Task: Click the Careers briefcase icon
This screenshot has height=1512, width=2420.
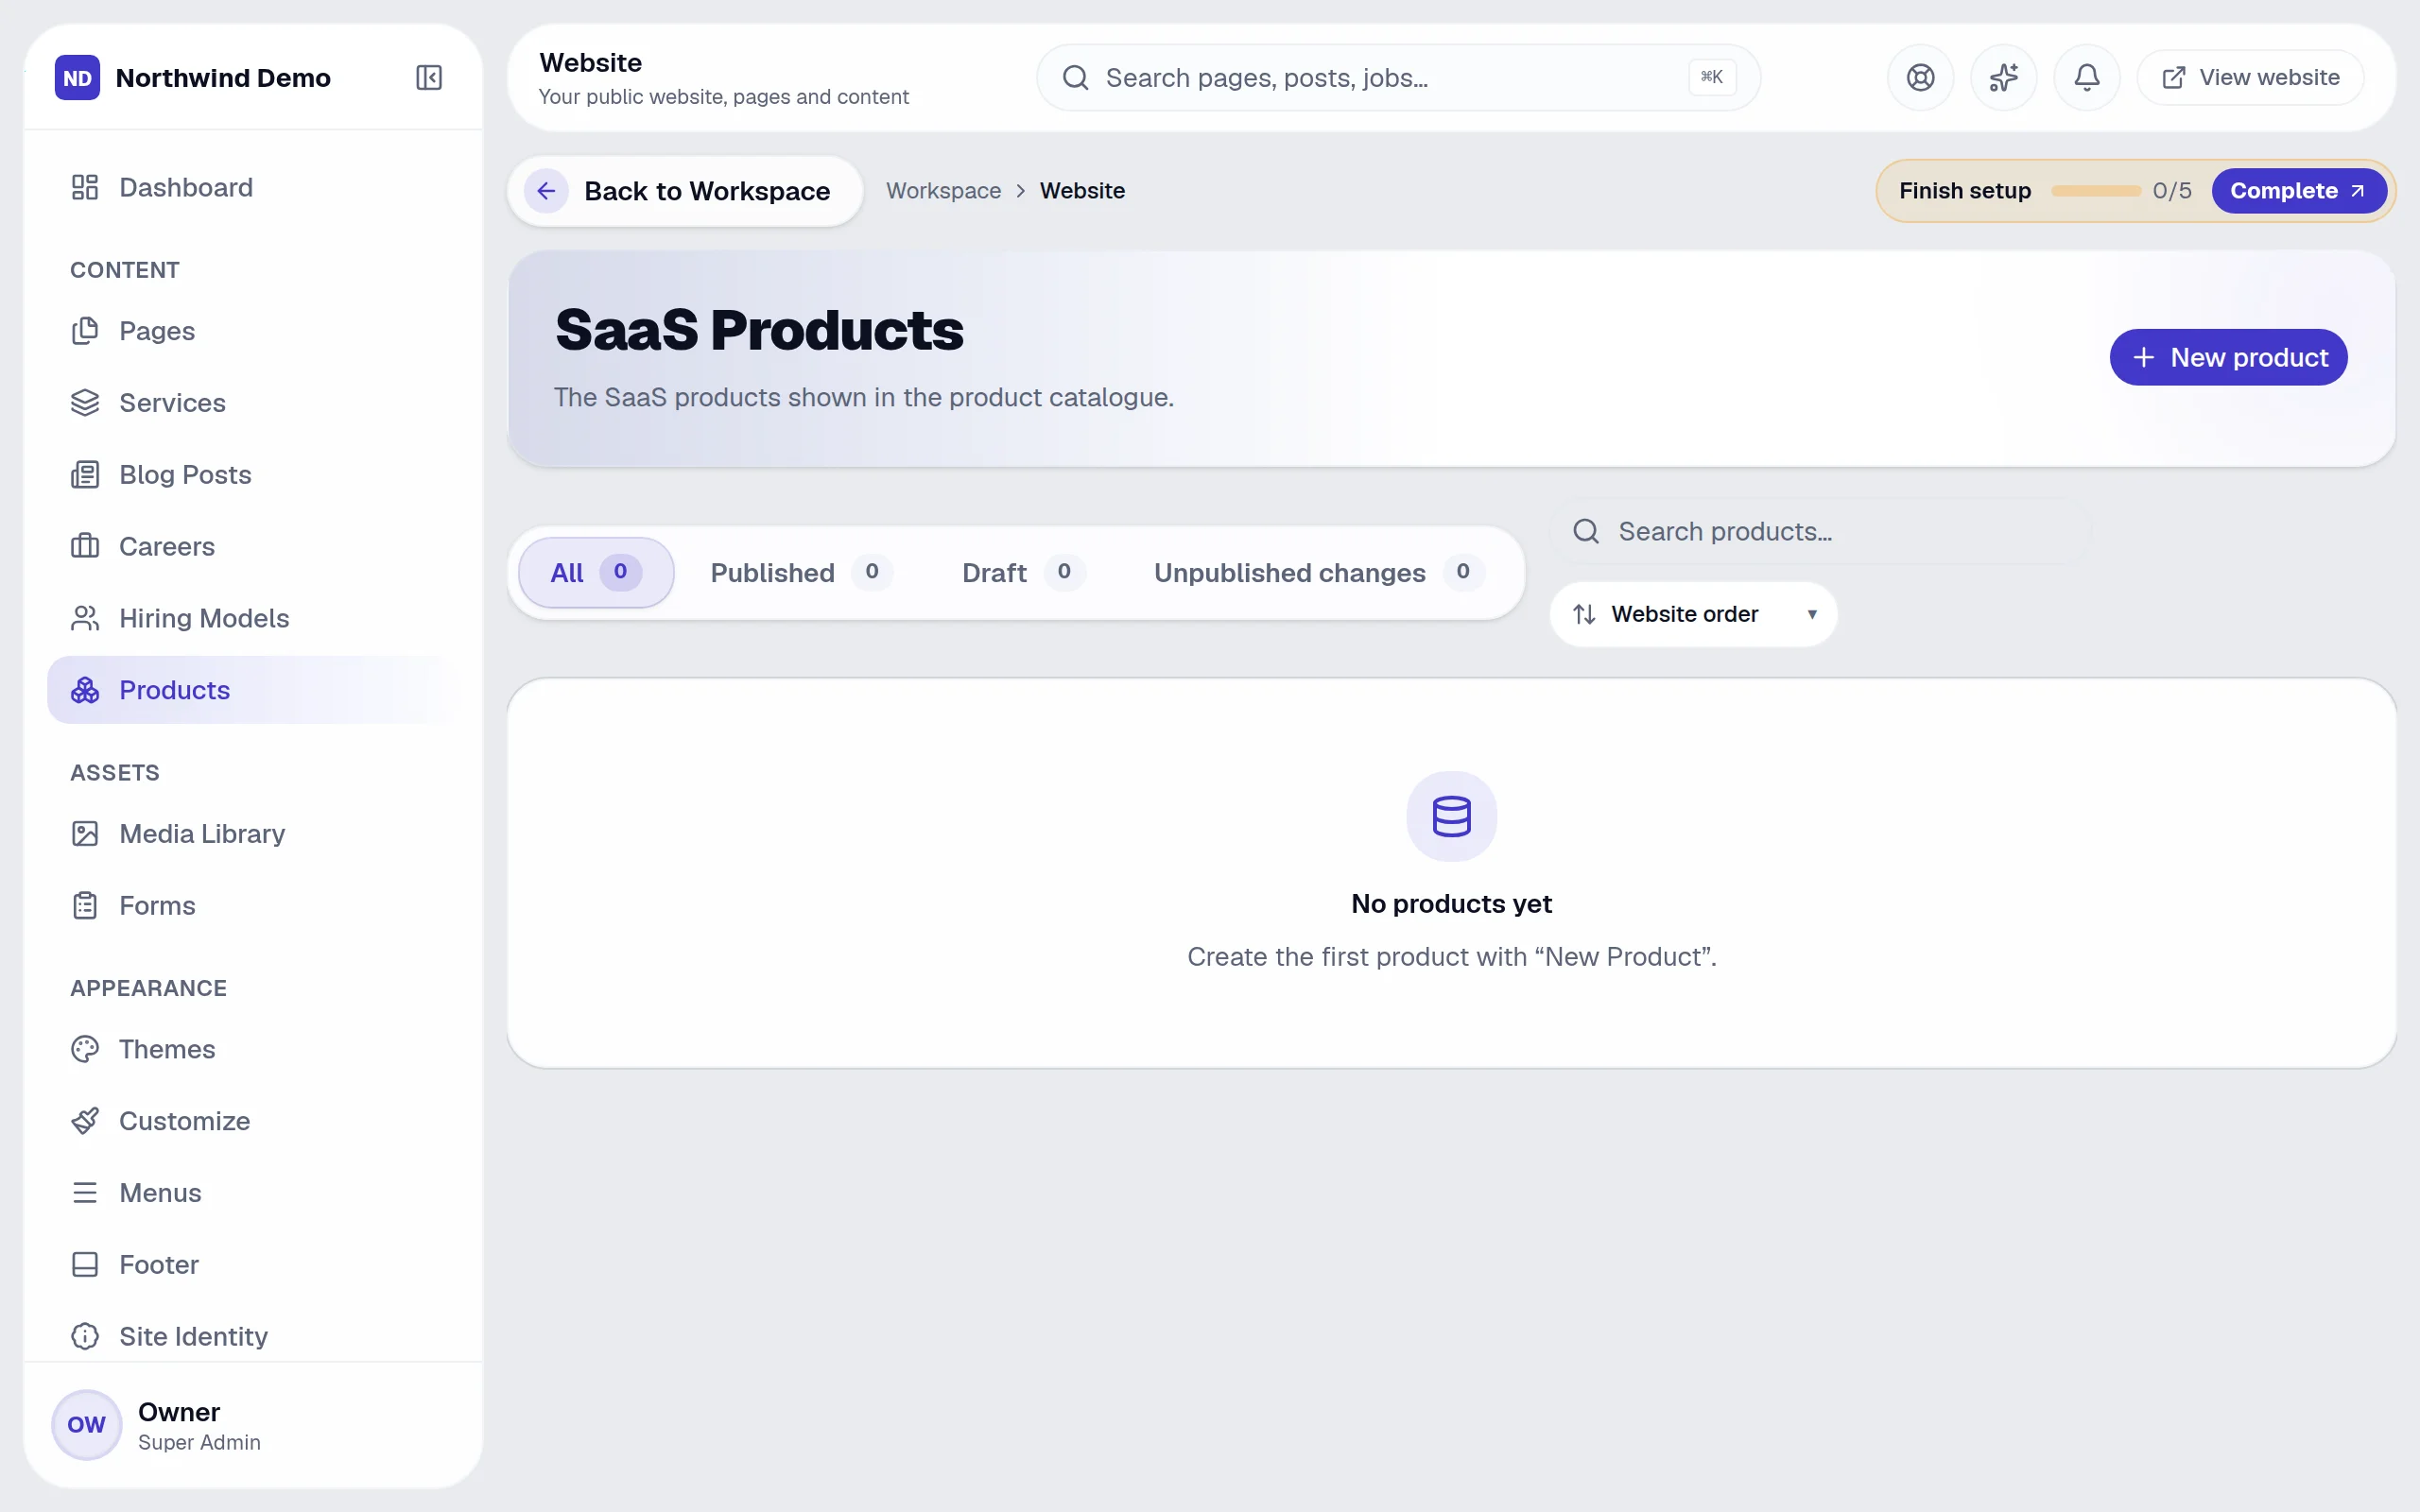Action: [85, 546]
